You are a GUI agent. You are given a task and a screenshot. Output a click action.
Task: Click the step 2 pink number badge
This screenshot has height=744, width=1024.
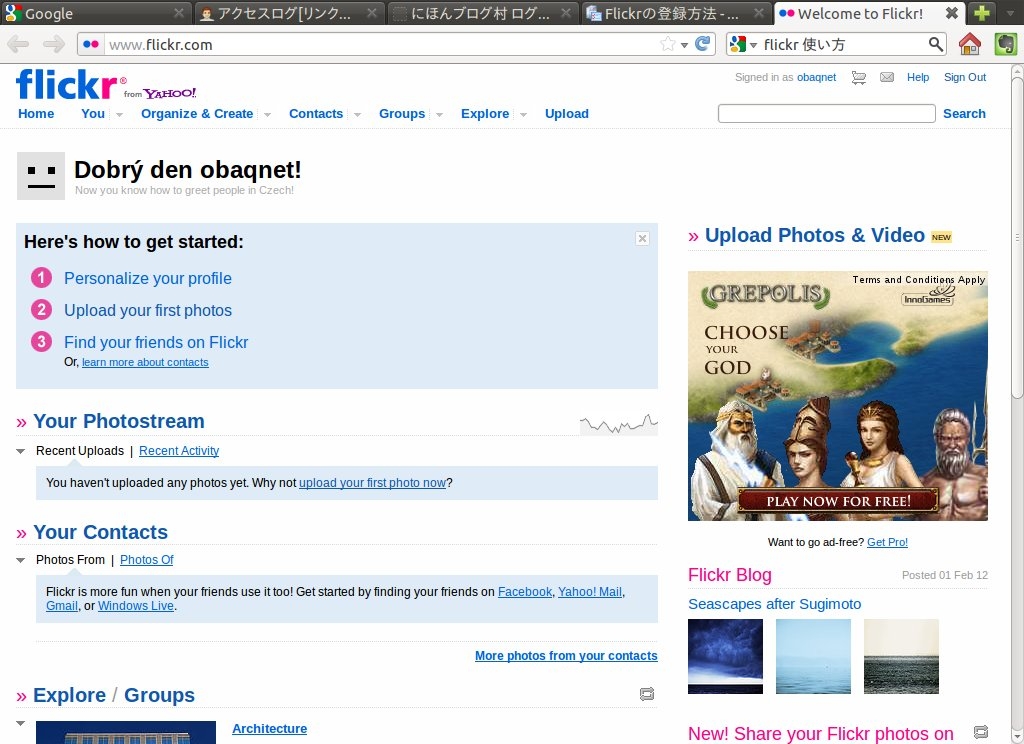tap(41, 309)
